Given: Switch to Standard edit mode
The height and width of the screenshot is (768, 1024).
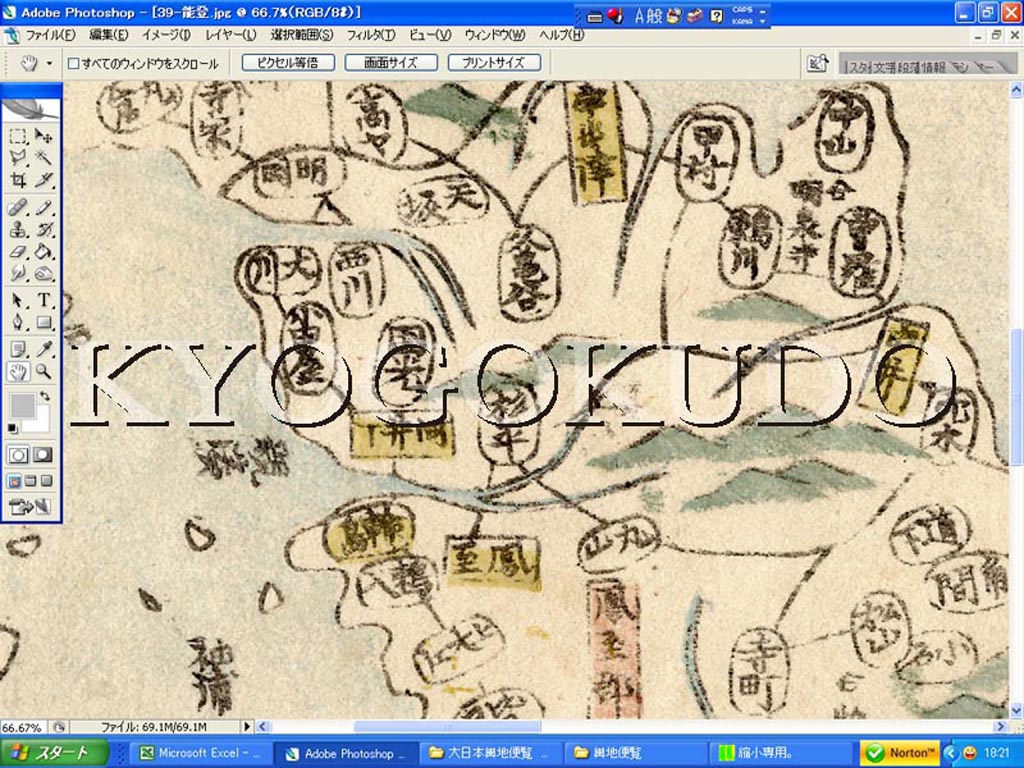Looking at the screenshot, I should pos(18,455).
